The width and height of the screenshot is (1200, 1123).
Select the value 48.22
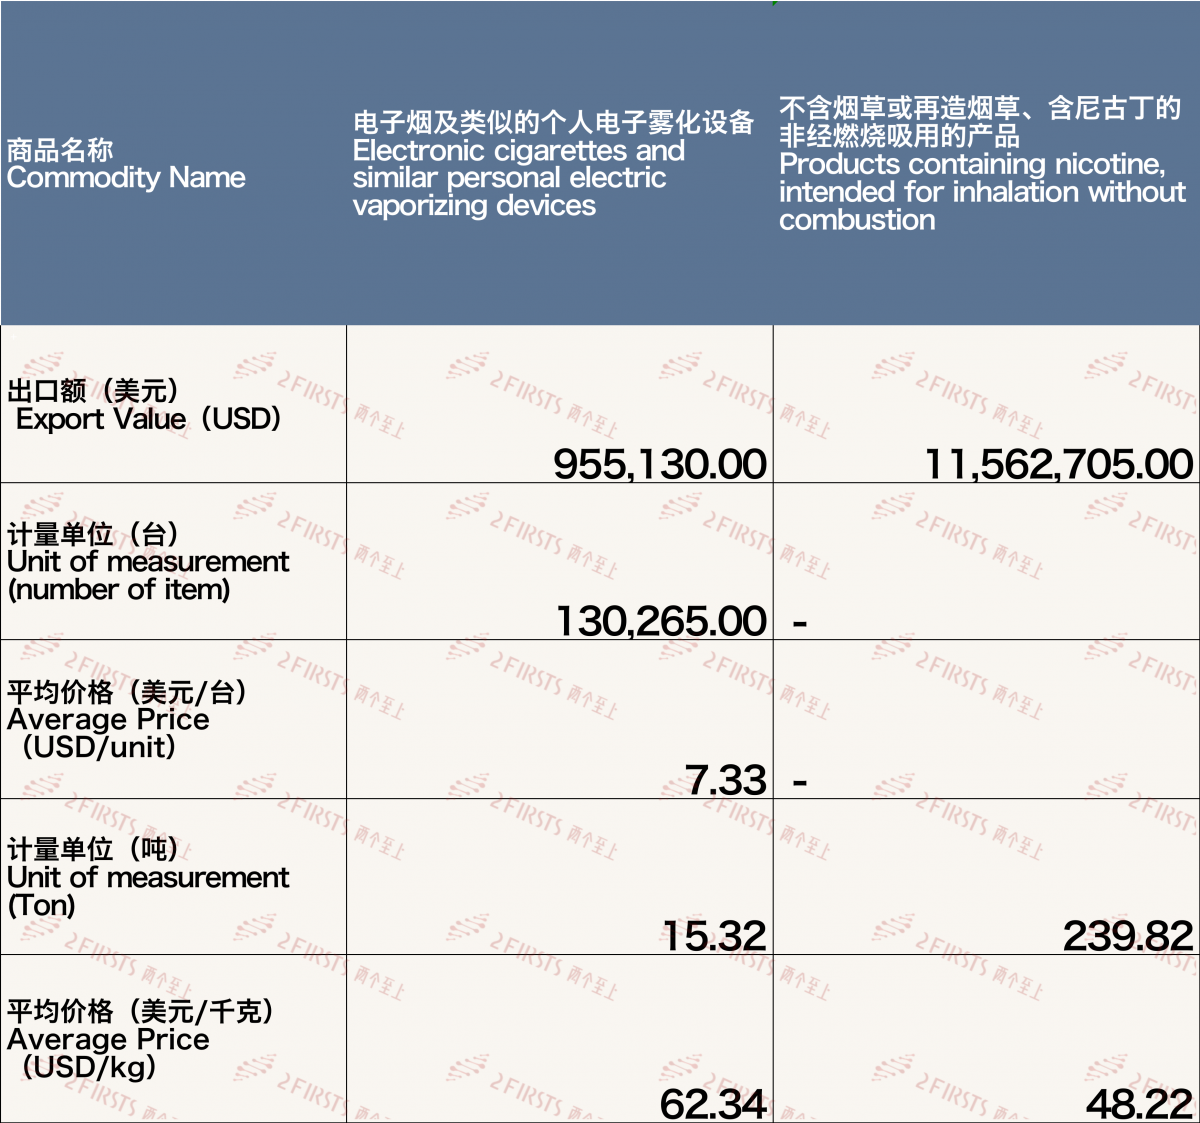[1140, 1104]
